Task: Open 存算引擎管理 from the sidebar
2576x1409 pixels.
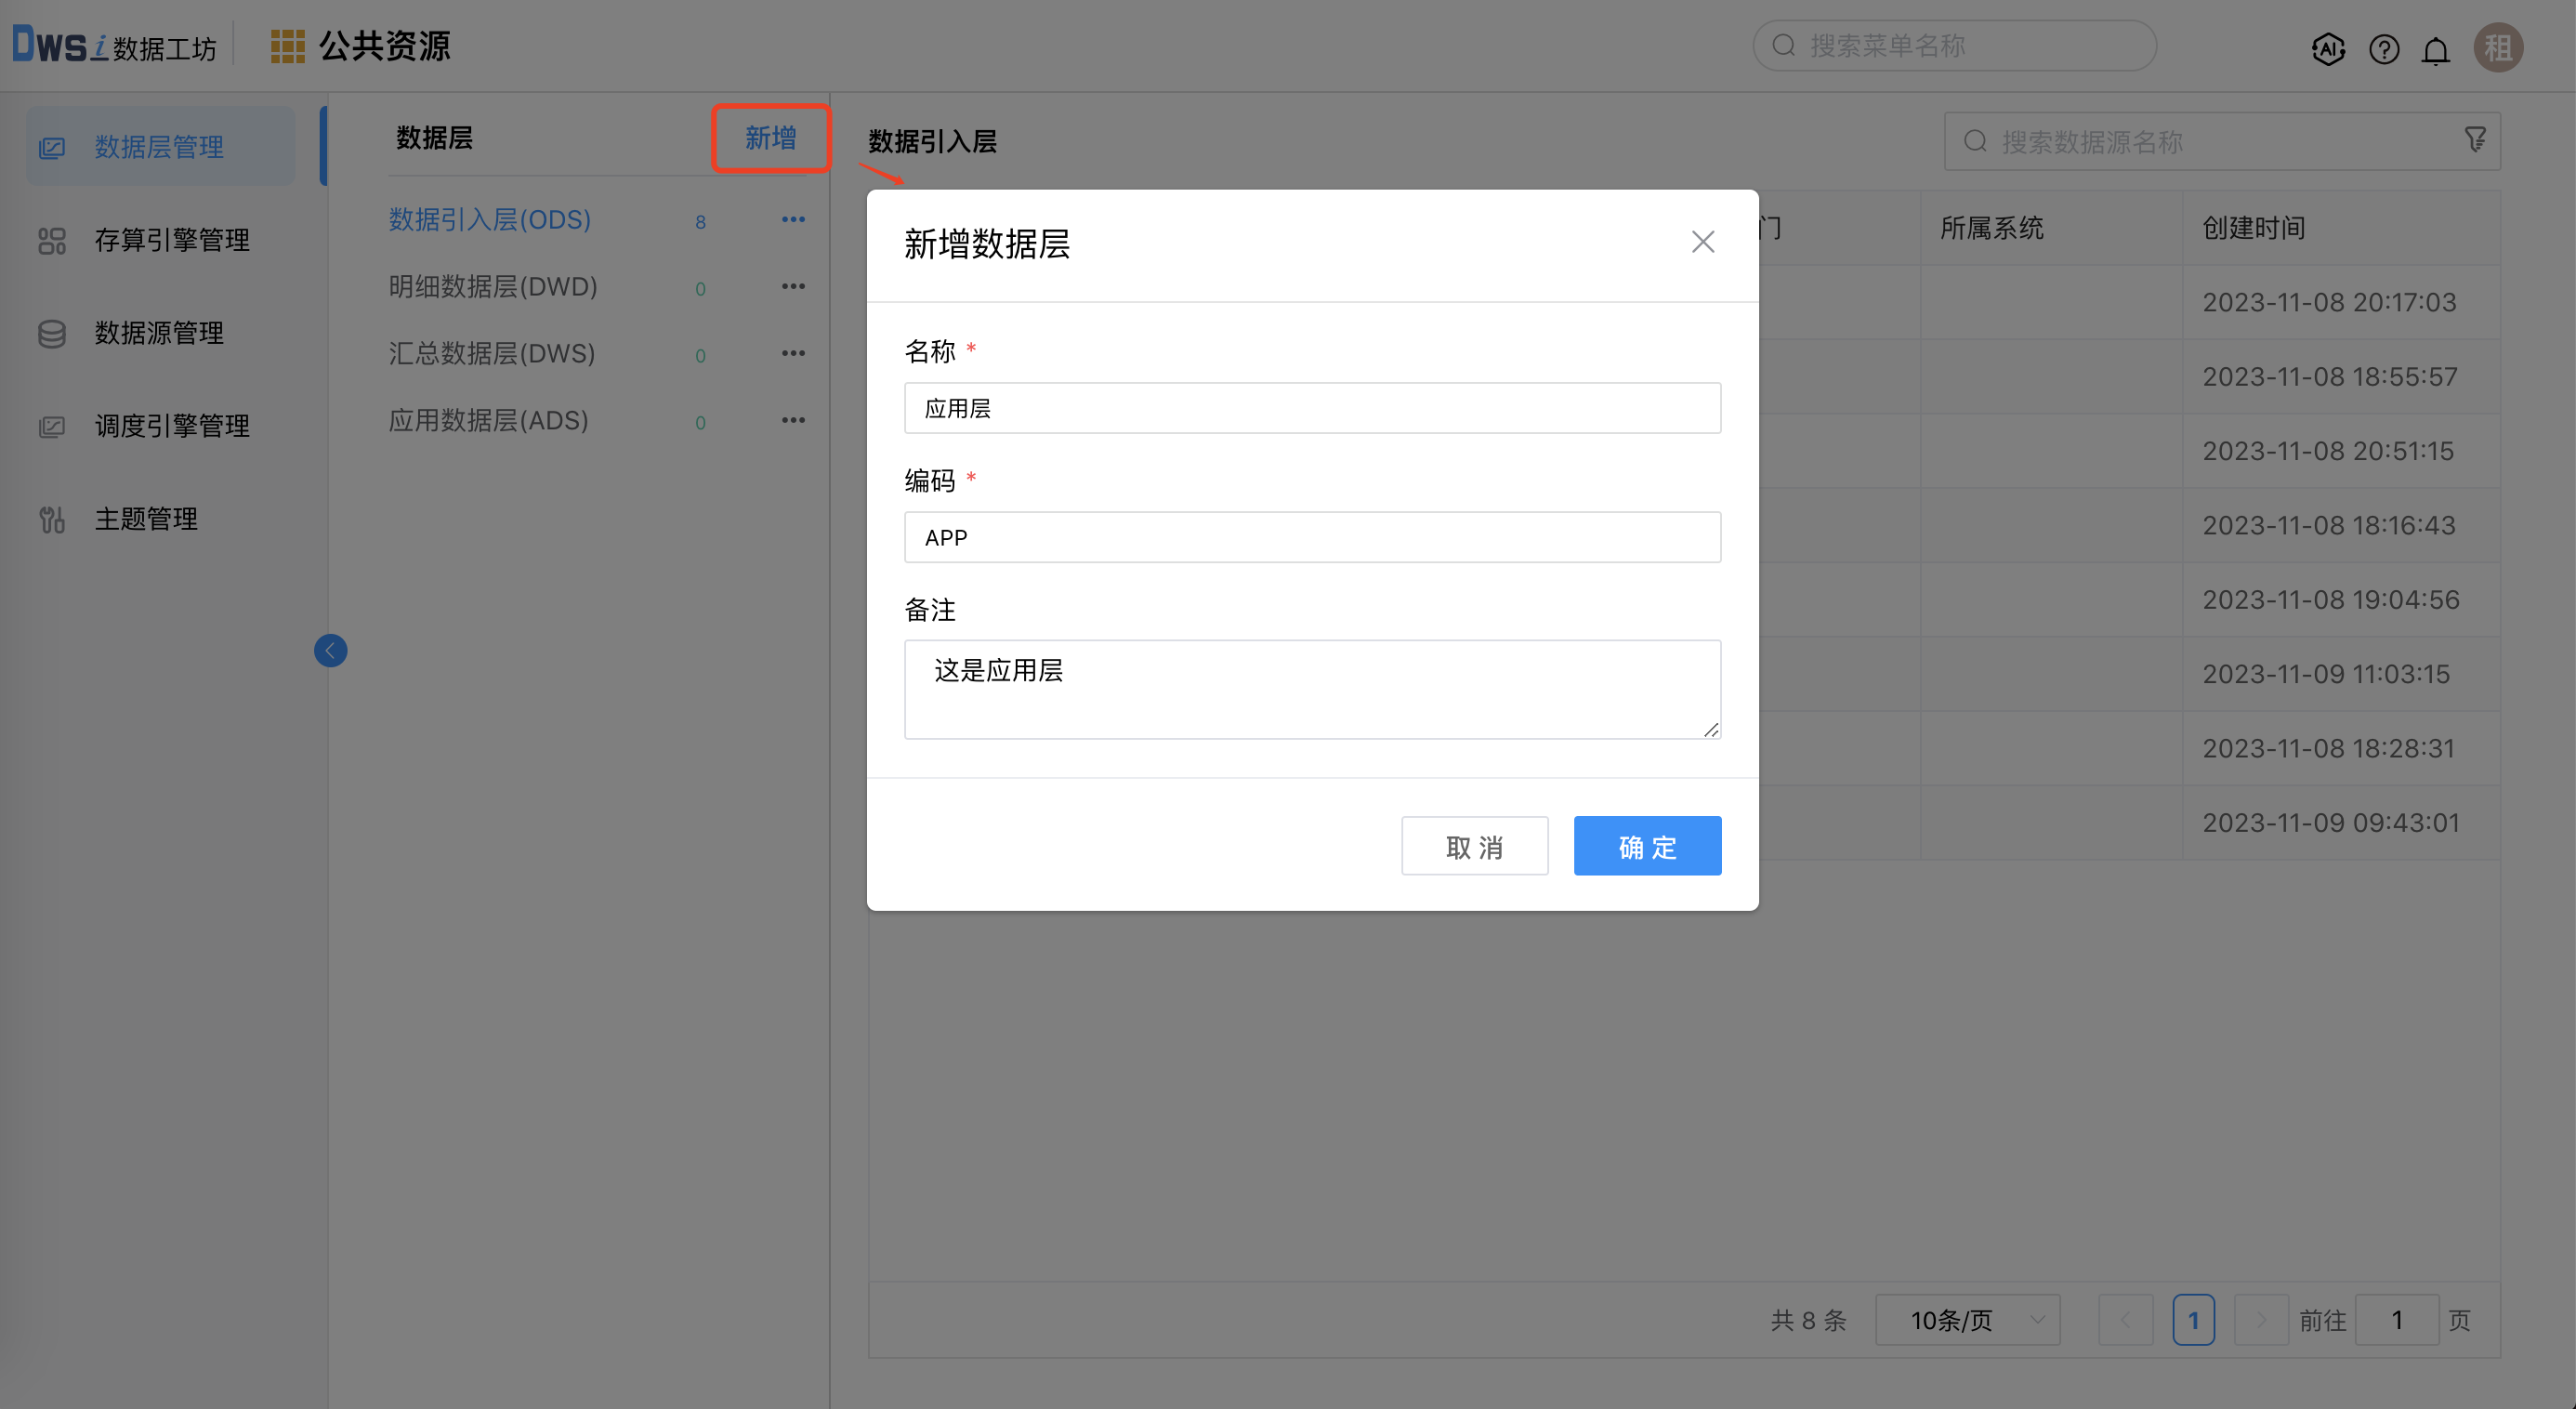Action: [172, 240]
